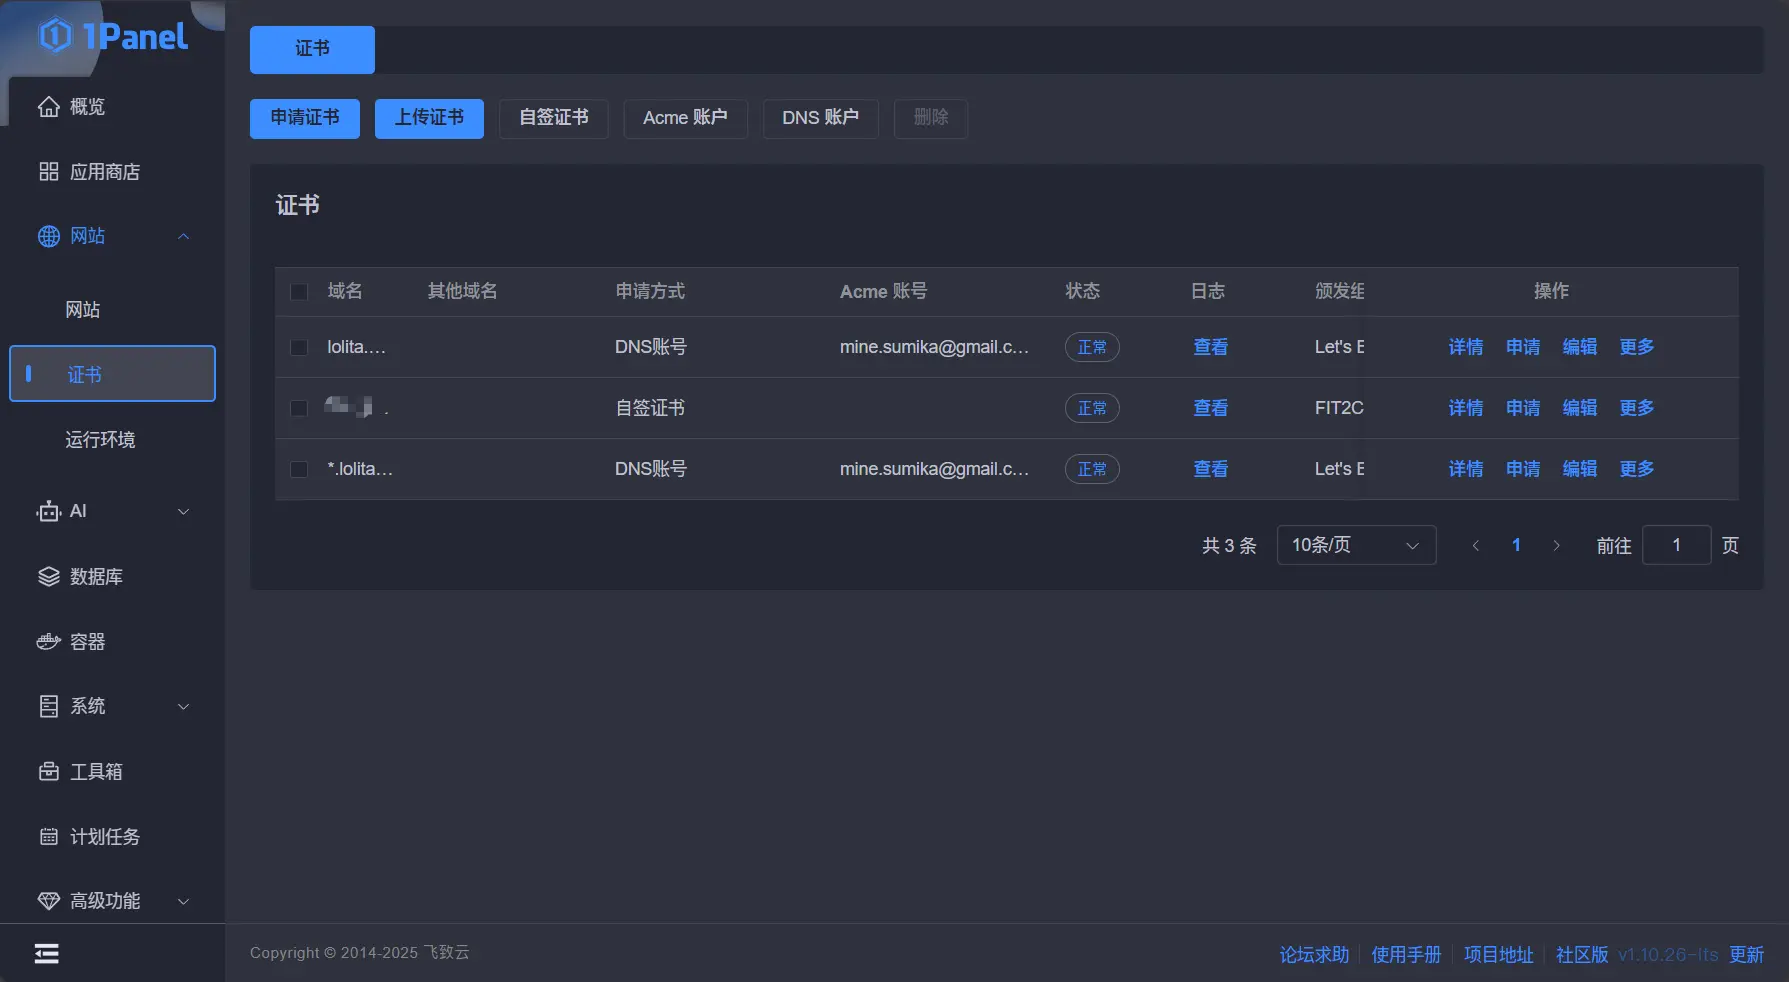Expand the 高级功能 sidebar menu
The width and height of the screenshot is (1789, 982).
pos(112,902)
